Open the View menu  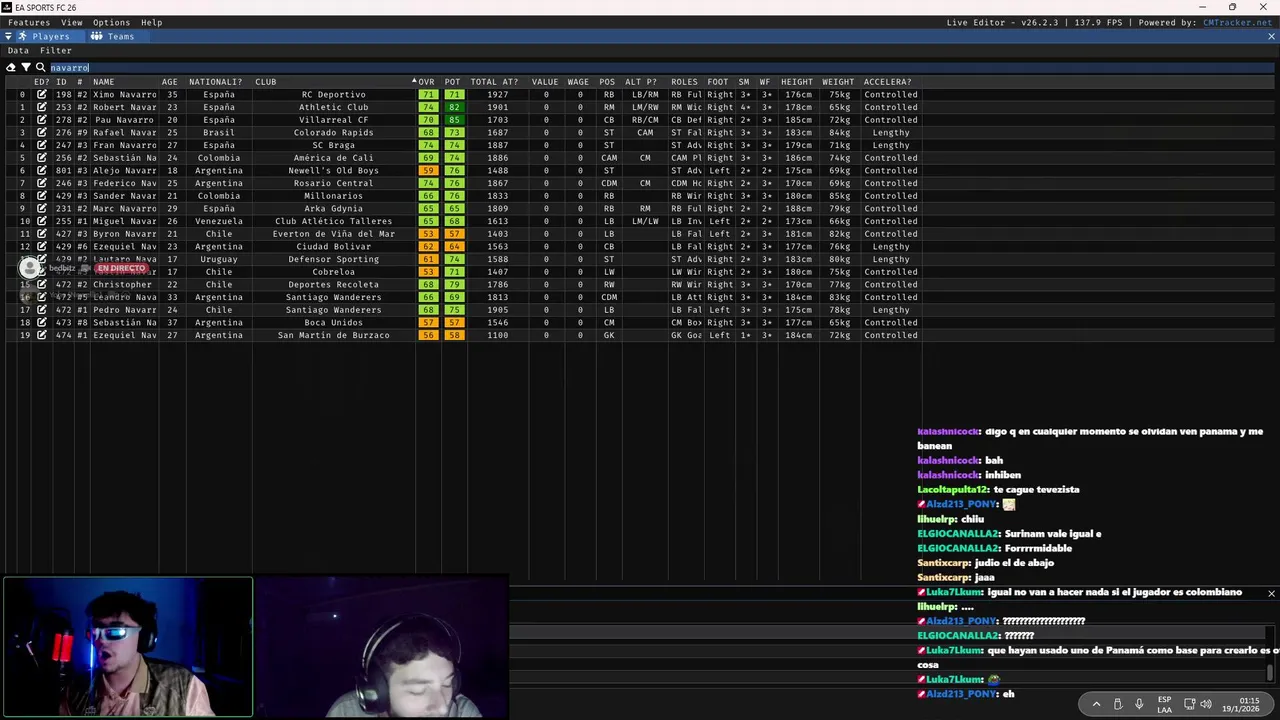tap(72, 22)
